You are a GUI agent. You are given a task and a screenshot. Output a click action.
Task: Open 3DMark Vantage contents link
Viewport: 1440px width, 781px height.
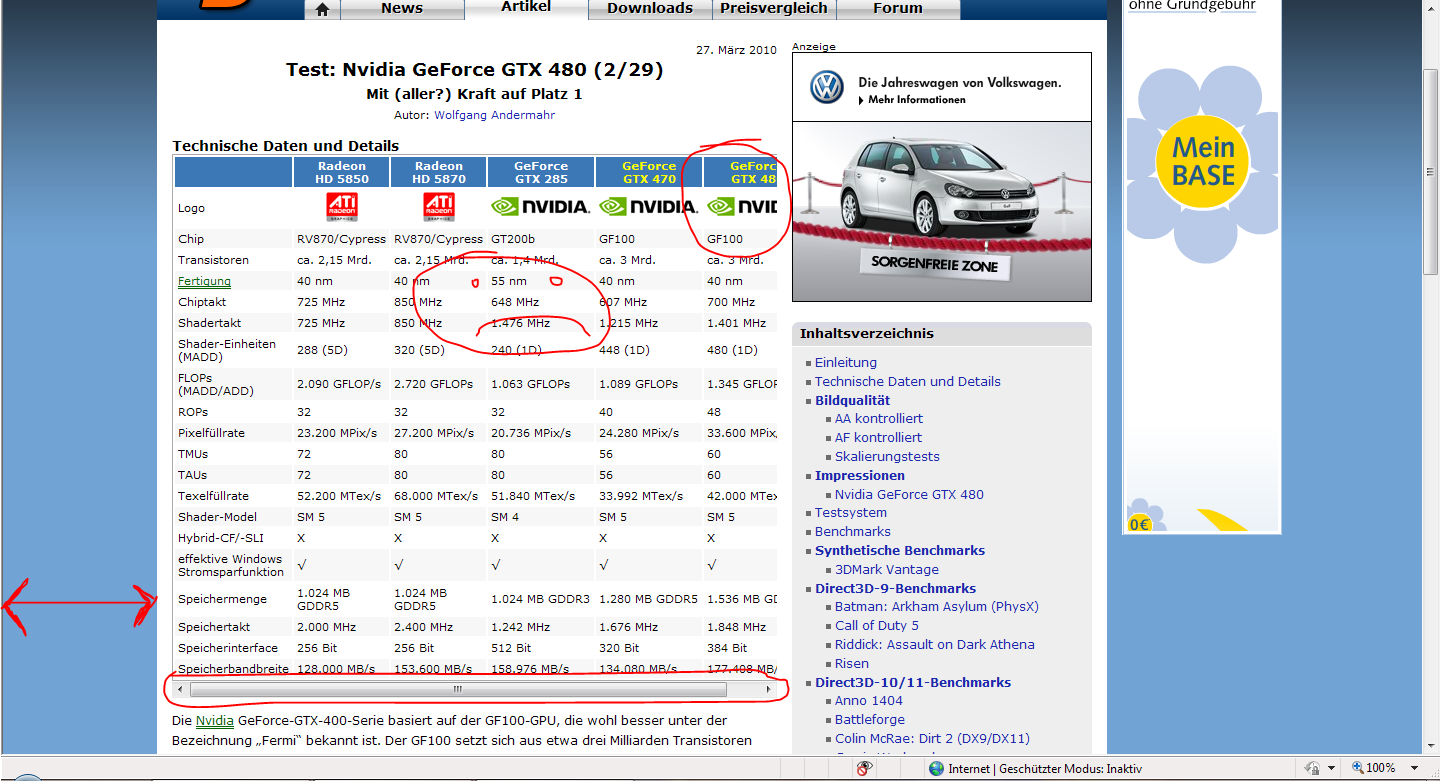[x=887, y=570]
